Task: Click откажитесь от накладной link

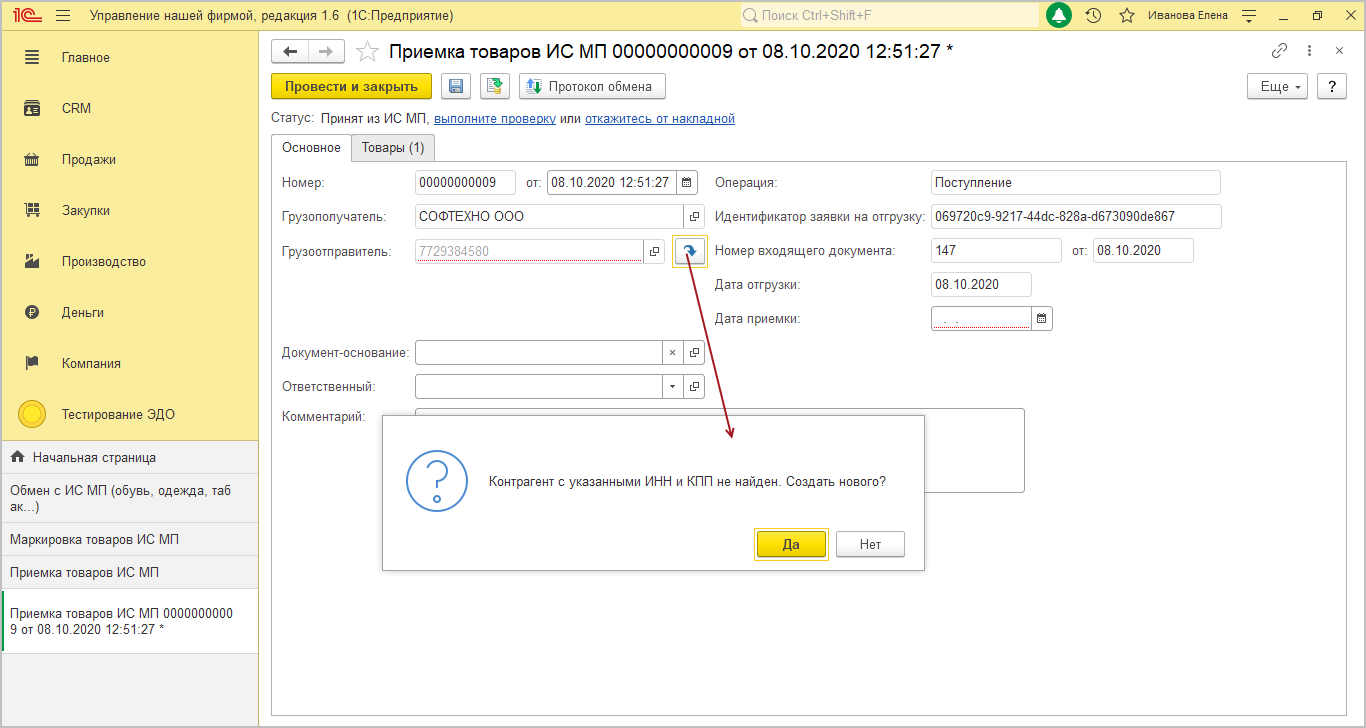Action: click(660, 118)
